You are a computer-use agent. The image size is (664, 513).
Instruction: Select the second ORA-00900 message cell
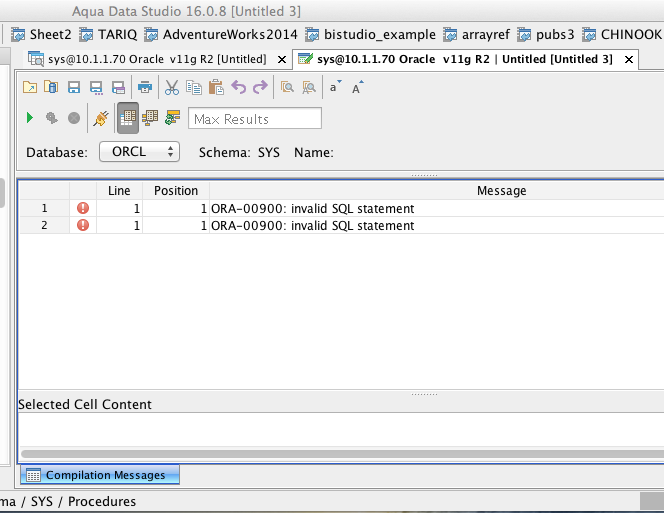click(x=437, y=225)
